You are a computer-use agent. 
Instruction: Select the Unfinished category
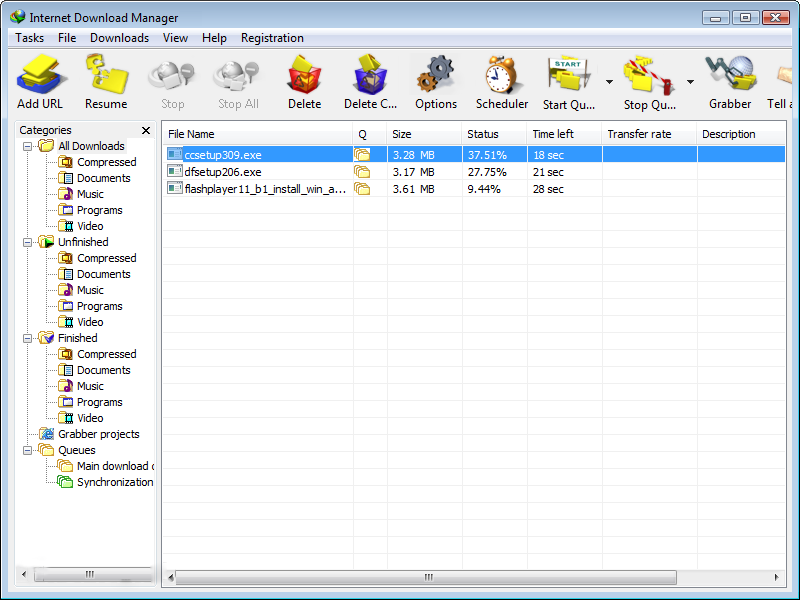coord(83,242)
